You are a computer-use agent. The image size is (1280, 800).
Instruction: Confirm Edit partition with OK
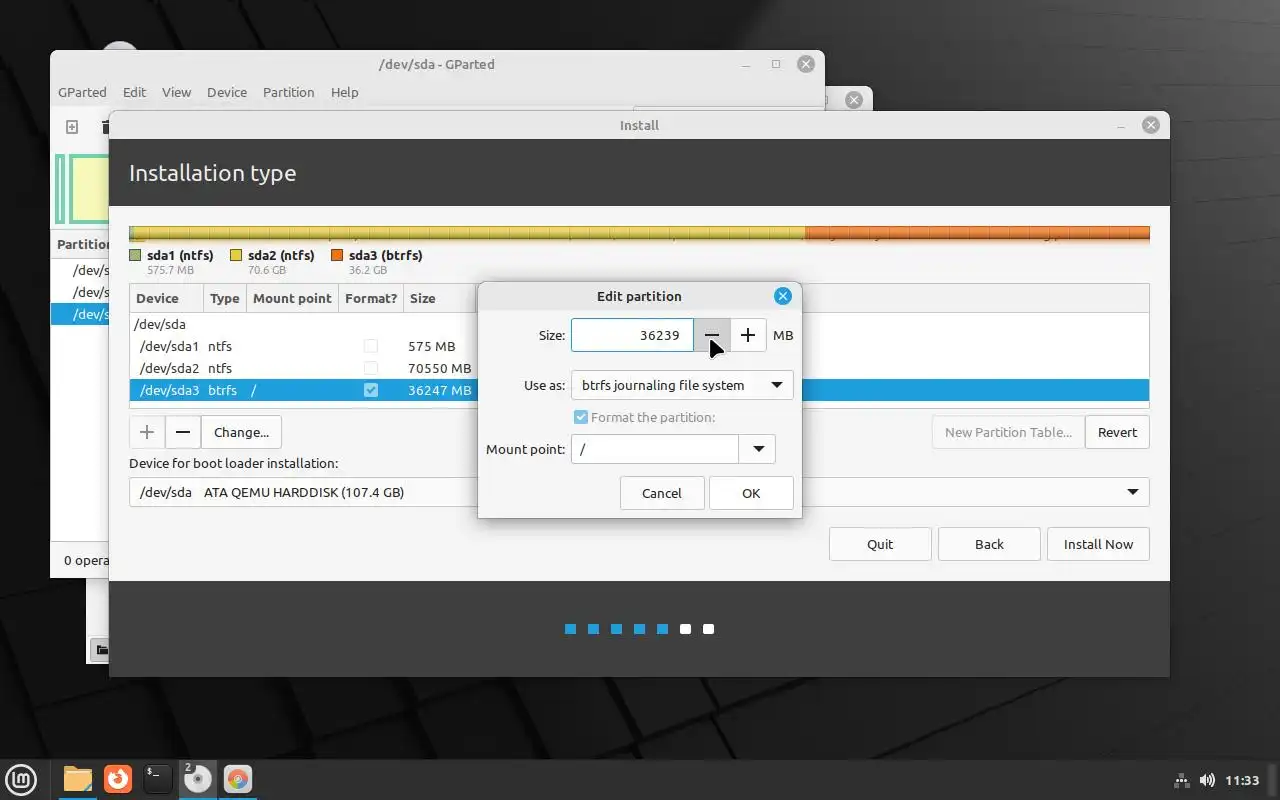coord(751,493)
